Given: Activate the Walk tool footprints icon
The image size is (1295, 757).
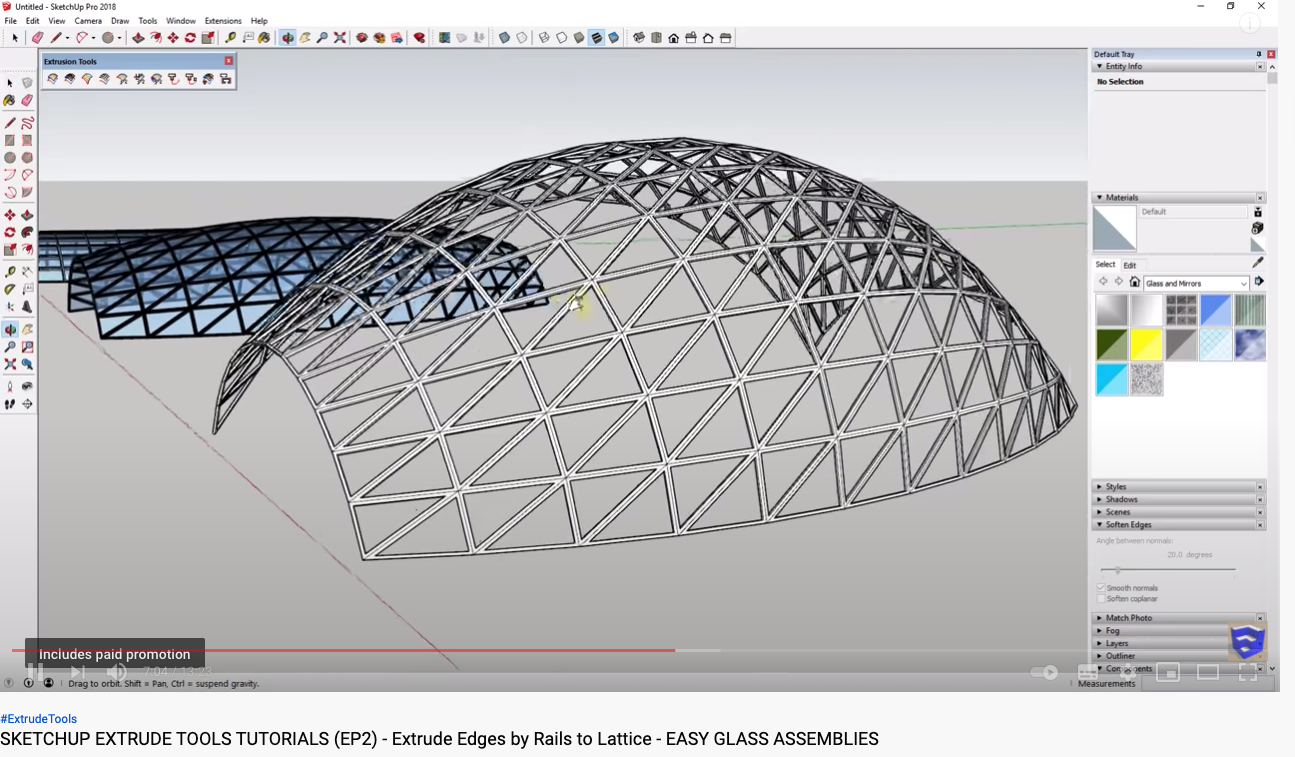Looking at the screenshot, I should pyautogui.click(x=10, y=404).
